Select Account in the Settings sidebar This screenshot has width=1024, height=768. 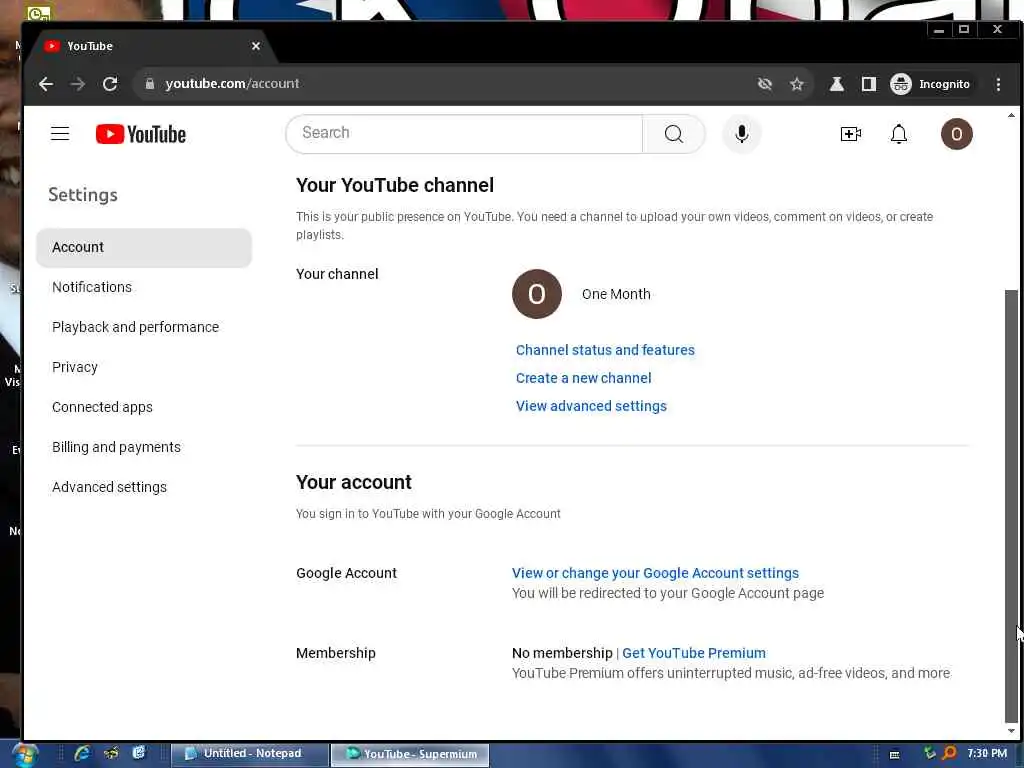click(144, 248)
